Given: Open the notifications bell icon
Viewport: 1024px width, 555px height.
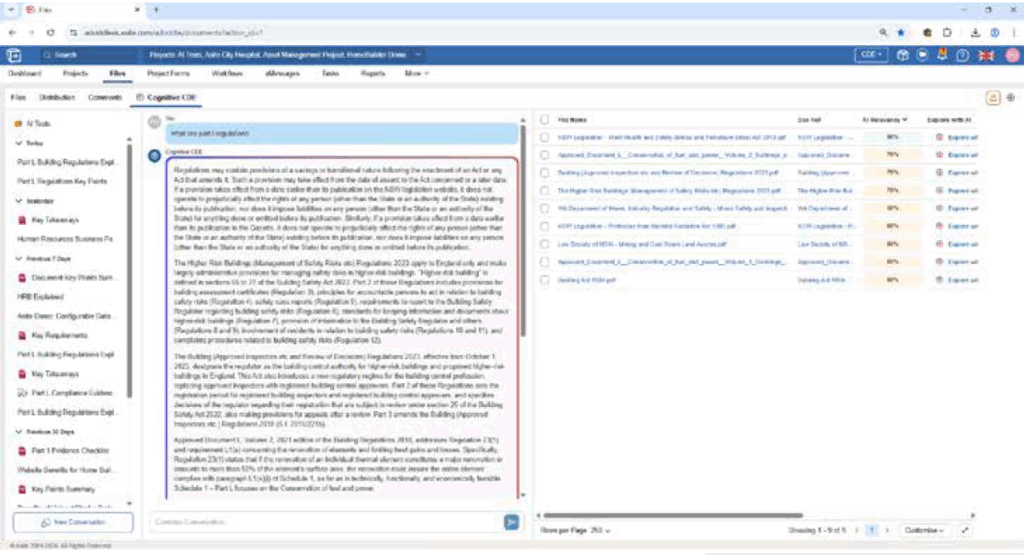Looking at the screenshot, I should tap(941, 55).
